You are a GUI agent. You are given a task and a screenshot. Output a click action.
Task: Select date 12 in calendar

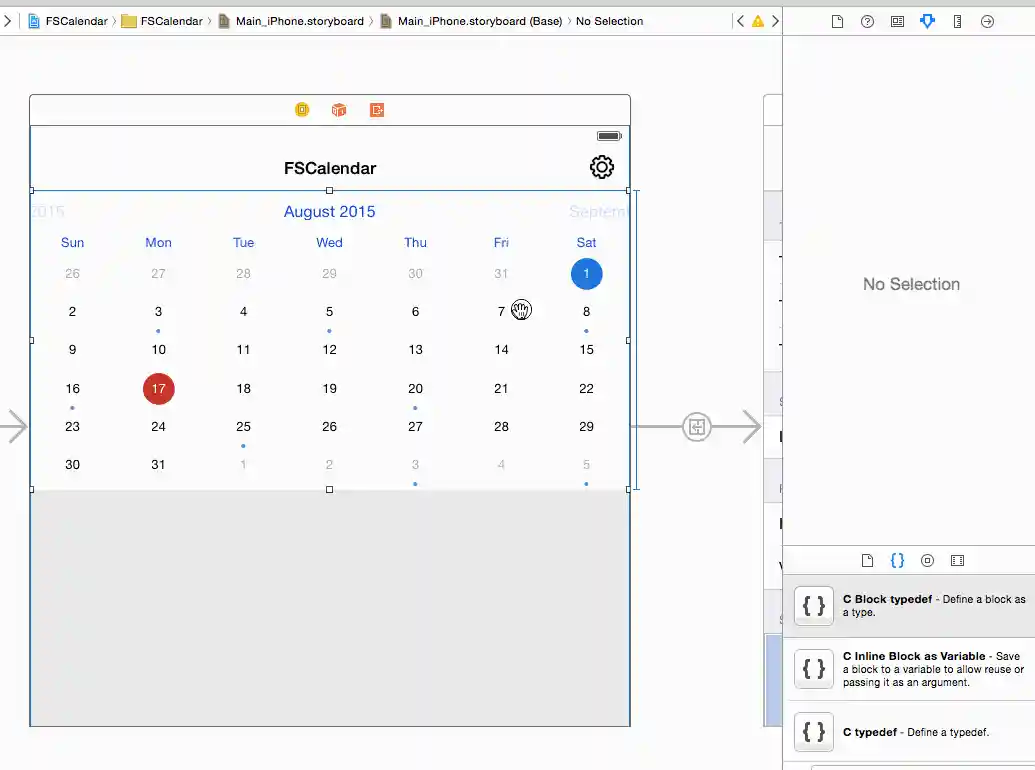329,350
